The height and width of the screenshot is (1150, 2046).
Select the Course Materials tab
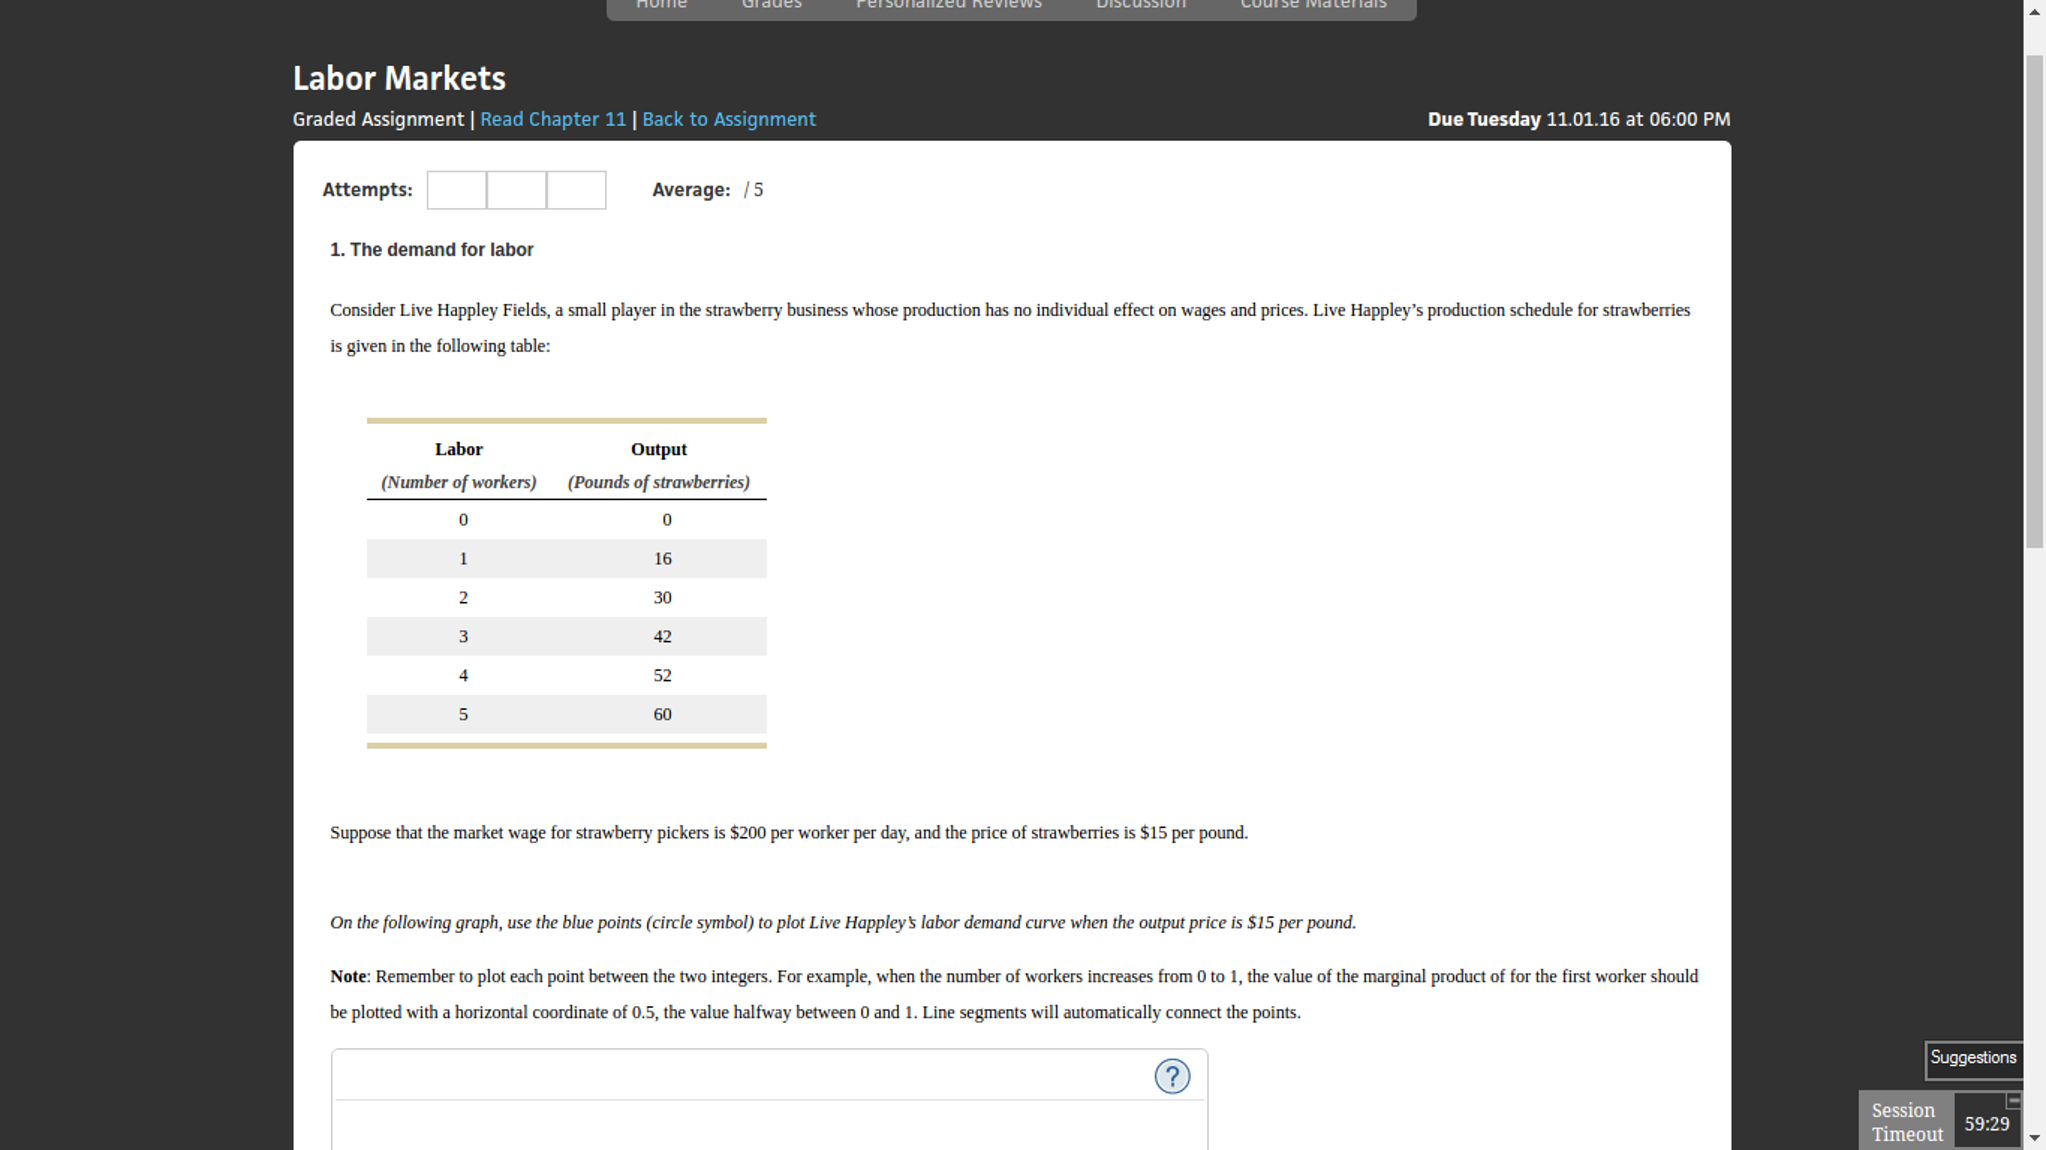pos(1311,5)
